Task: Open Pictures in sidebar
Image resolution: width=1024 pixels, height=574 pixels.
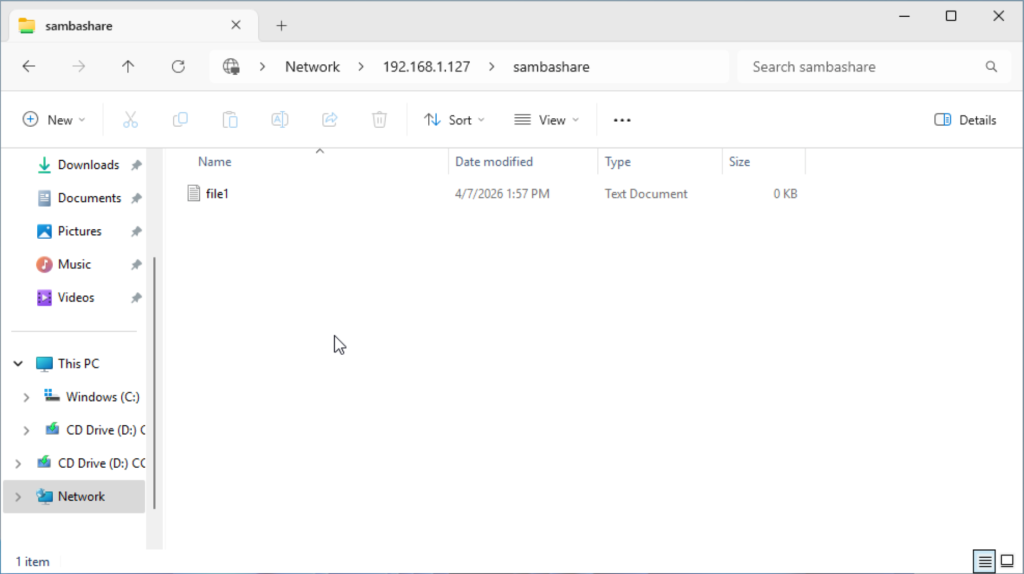Action: tap(79, 232)
